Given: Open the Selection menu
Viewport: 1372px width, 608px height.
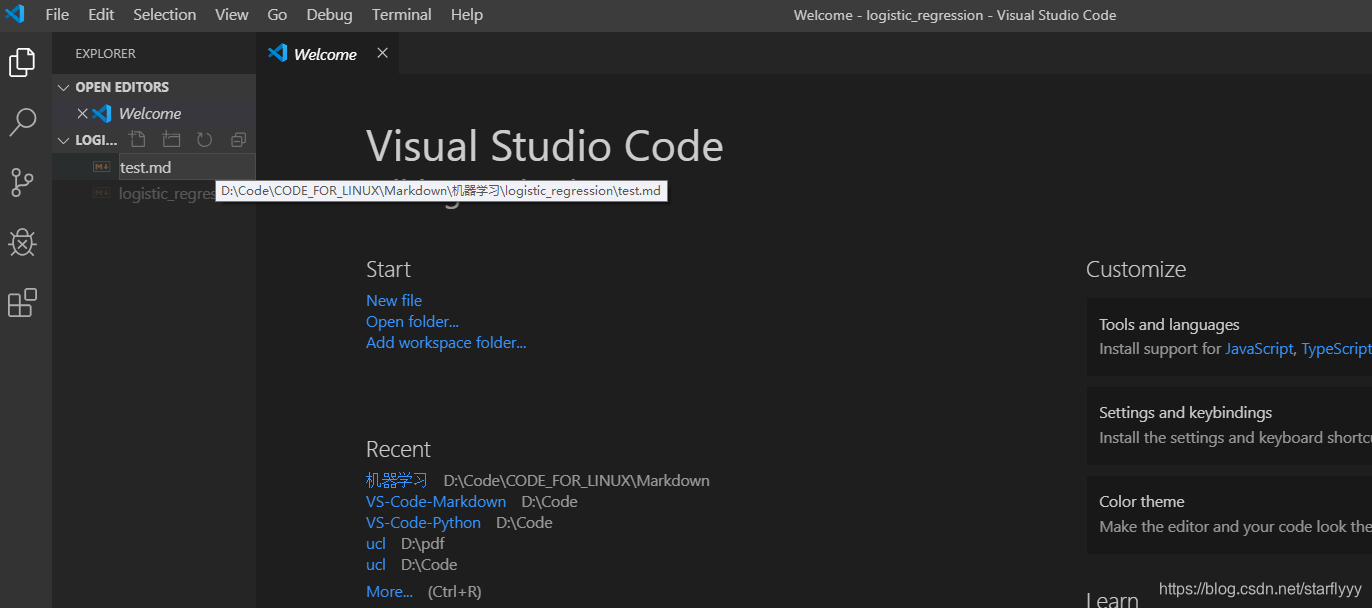Looking at the screenshot, I should pyautogui.click(x=165, y=14).
